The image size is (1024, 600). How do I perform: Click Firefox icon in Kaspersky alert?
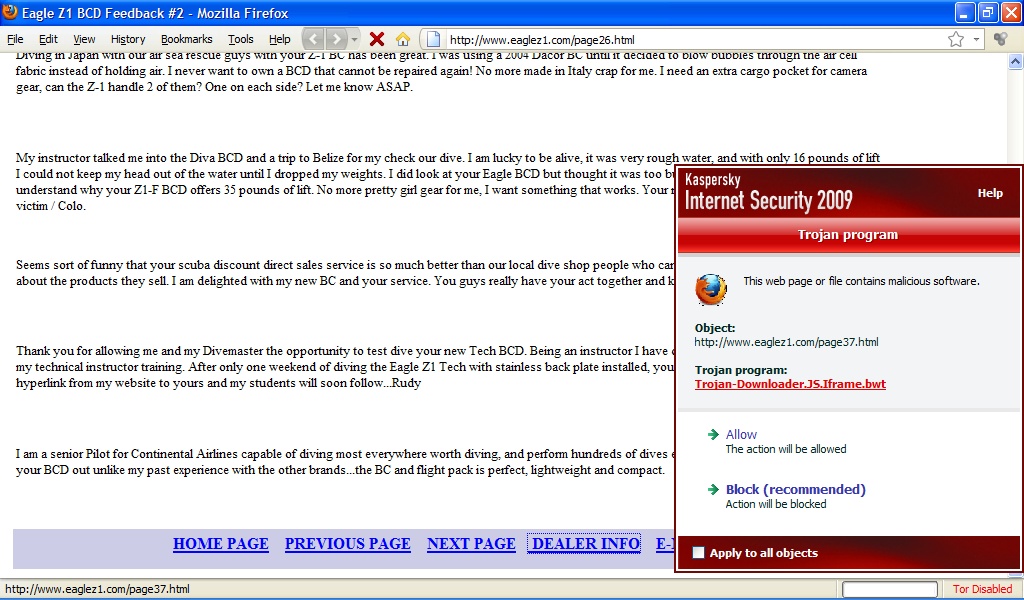[711, 290]
